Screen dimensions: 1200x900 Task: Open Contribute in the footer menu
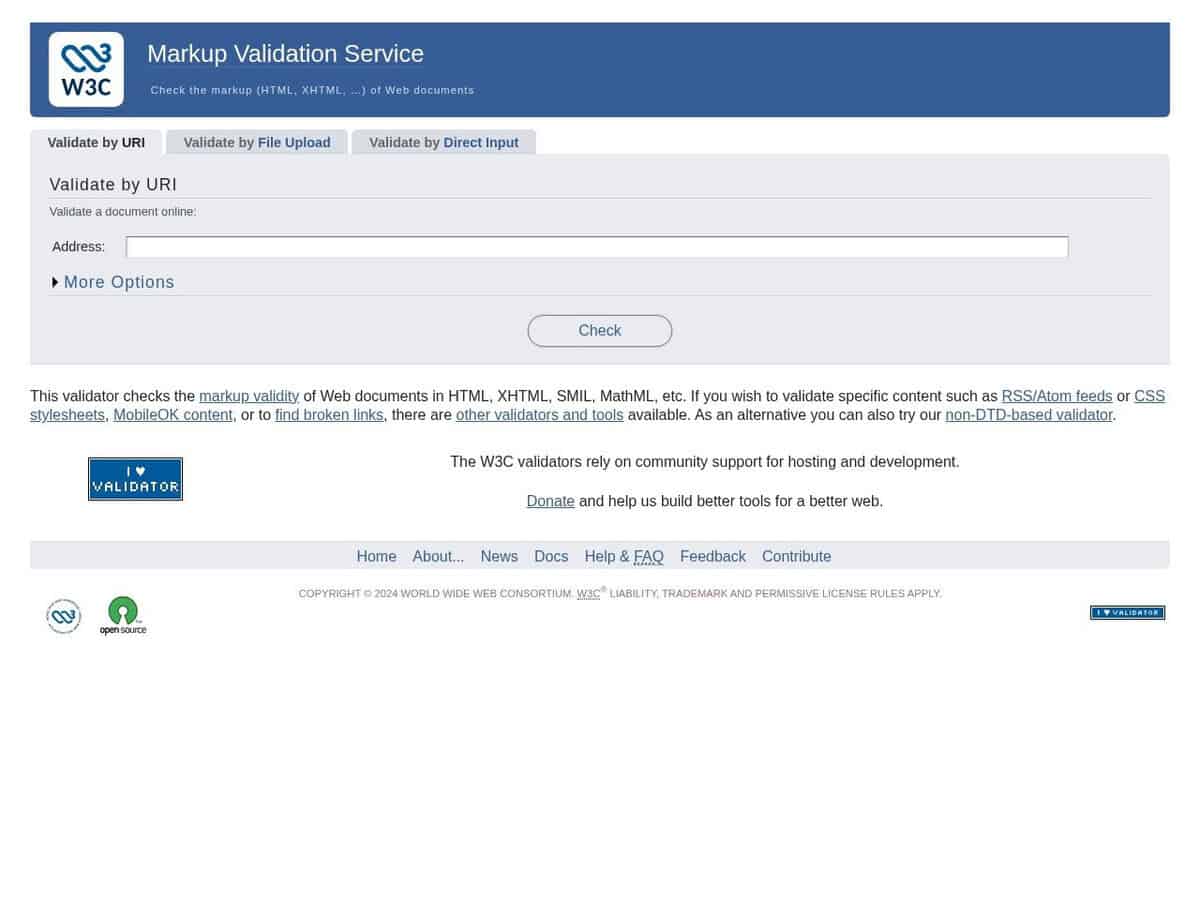[797, 556]
